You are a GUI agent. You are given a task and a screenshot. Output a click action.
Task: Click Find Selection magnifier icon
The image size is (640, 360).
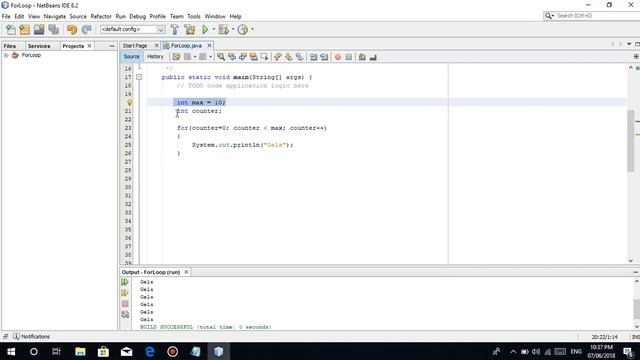(221, 57)
